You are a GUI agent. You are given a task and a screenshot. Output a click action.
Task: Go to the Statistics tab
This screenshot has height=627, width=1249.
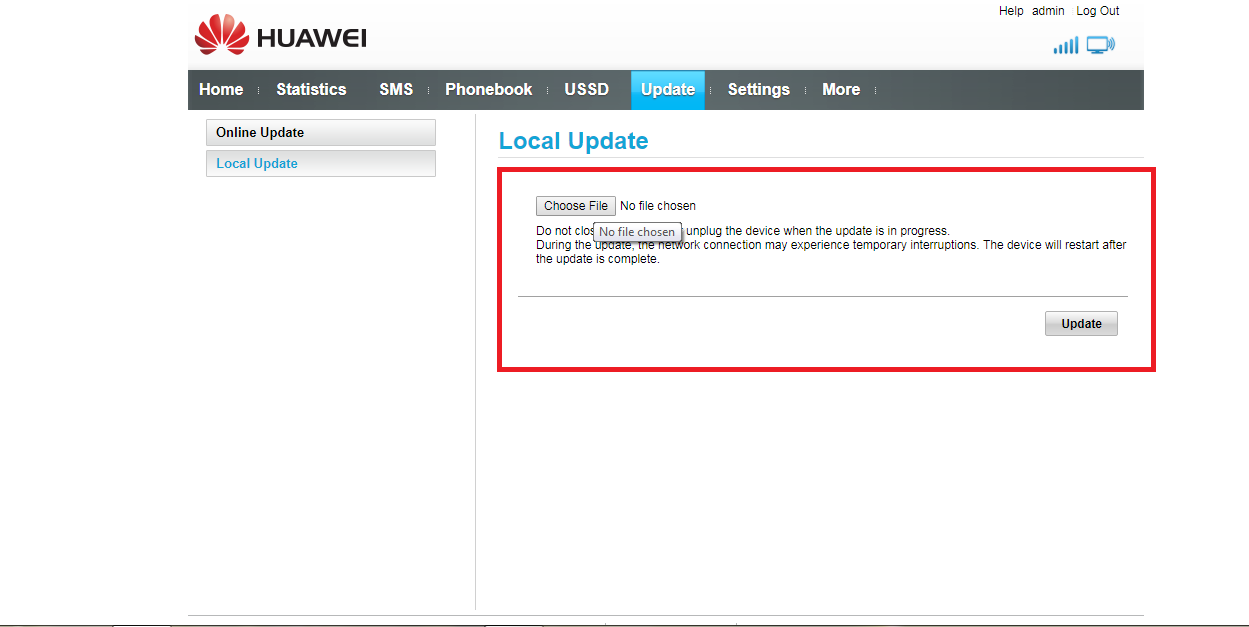pos(311,89)
